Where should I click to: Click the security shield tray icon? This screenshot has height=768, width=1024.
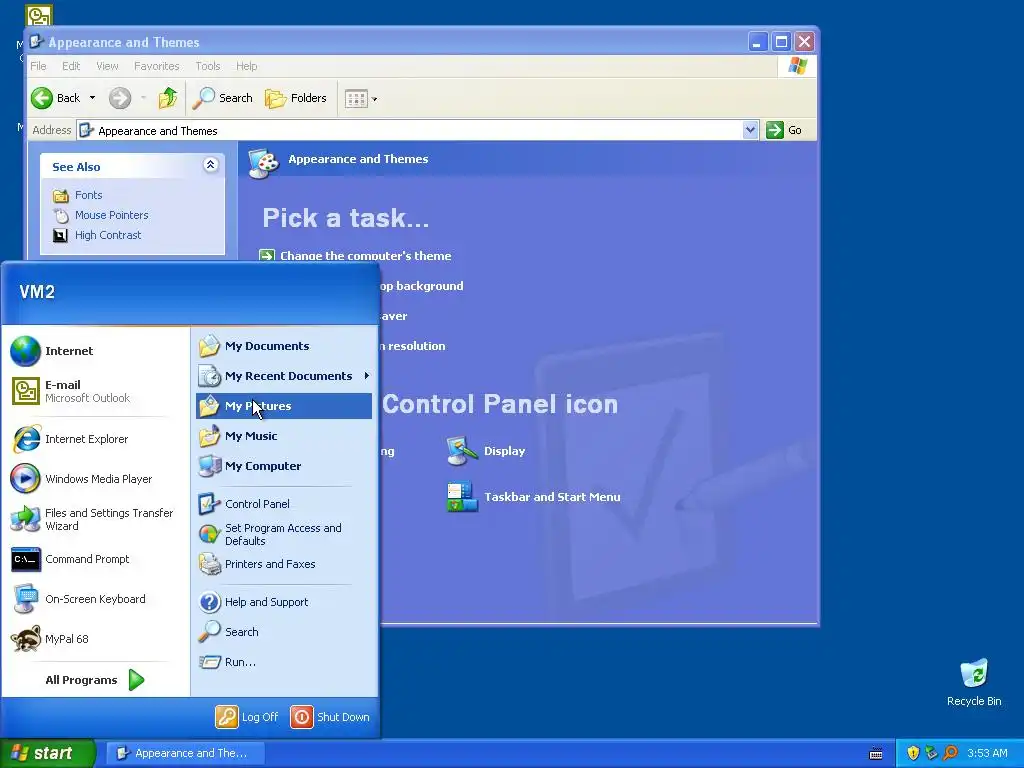coord(913,754)
